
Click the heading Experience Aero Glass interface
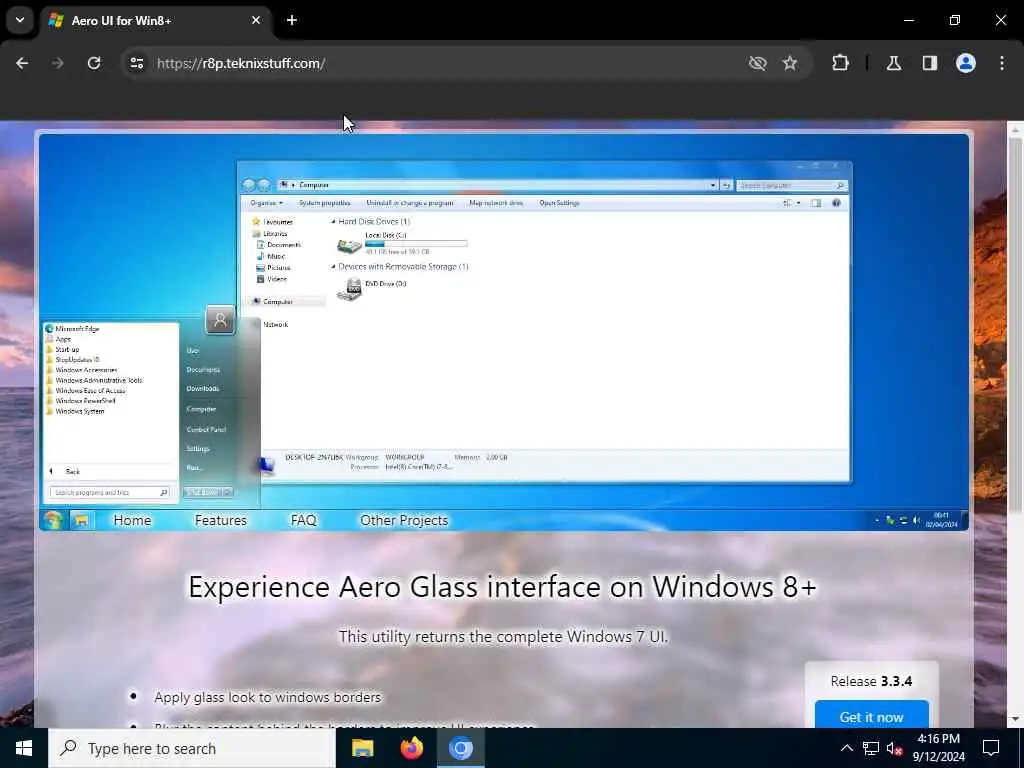tap(502, 586)
